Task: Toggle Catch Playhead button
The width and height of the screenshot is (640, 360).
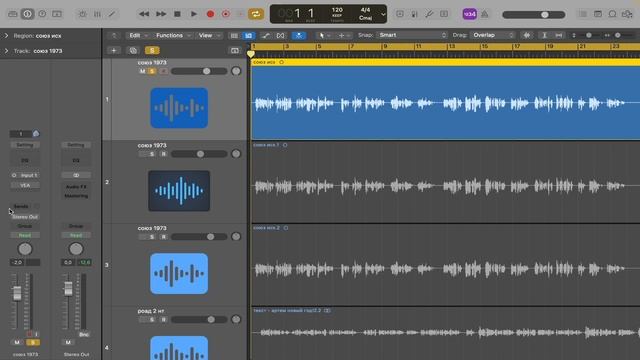Action: [299, 36]
